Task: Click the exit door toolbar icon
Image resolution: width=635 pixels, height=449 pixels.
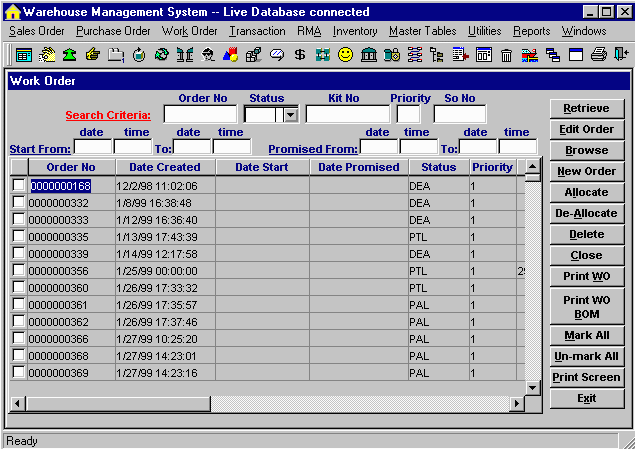Action: pyautogui.click(x=621, y=55)
